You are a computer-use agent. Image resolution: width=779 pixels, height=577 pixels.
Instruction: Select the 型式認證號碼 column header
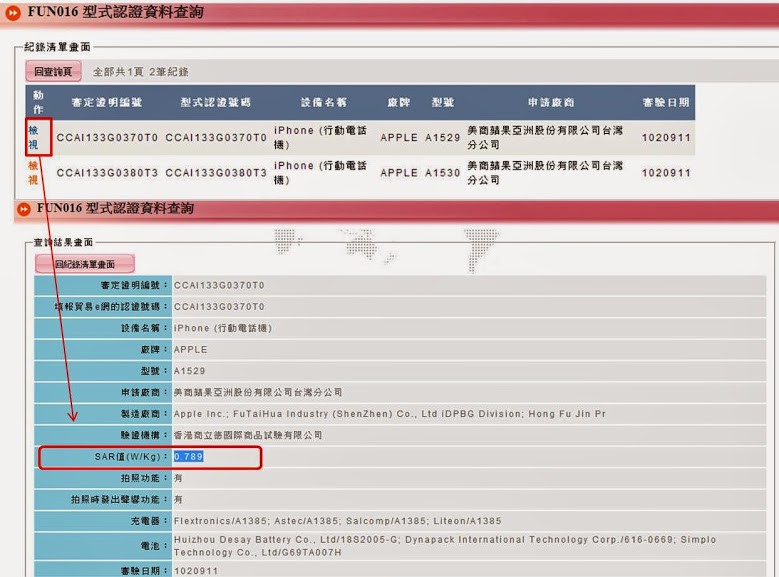[x=216, y=102]
